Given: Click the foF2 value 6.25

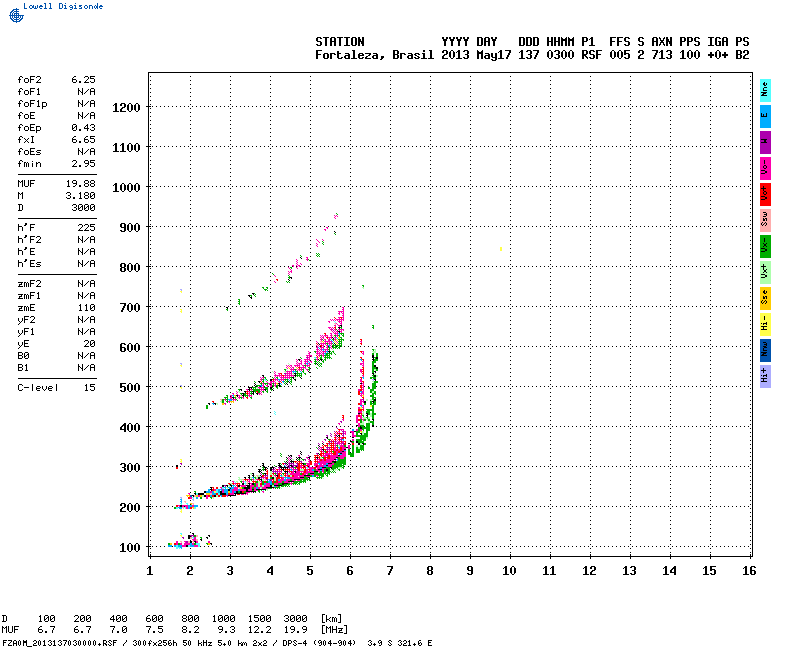Looking at the screenshot, I should [x=83, y=80].
